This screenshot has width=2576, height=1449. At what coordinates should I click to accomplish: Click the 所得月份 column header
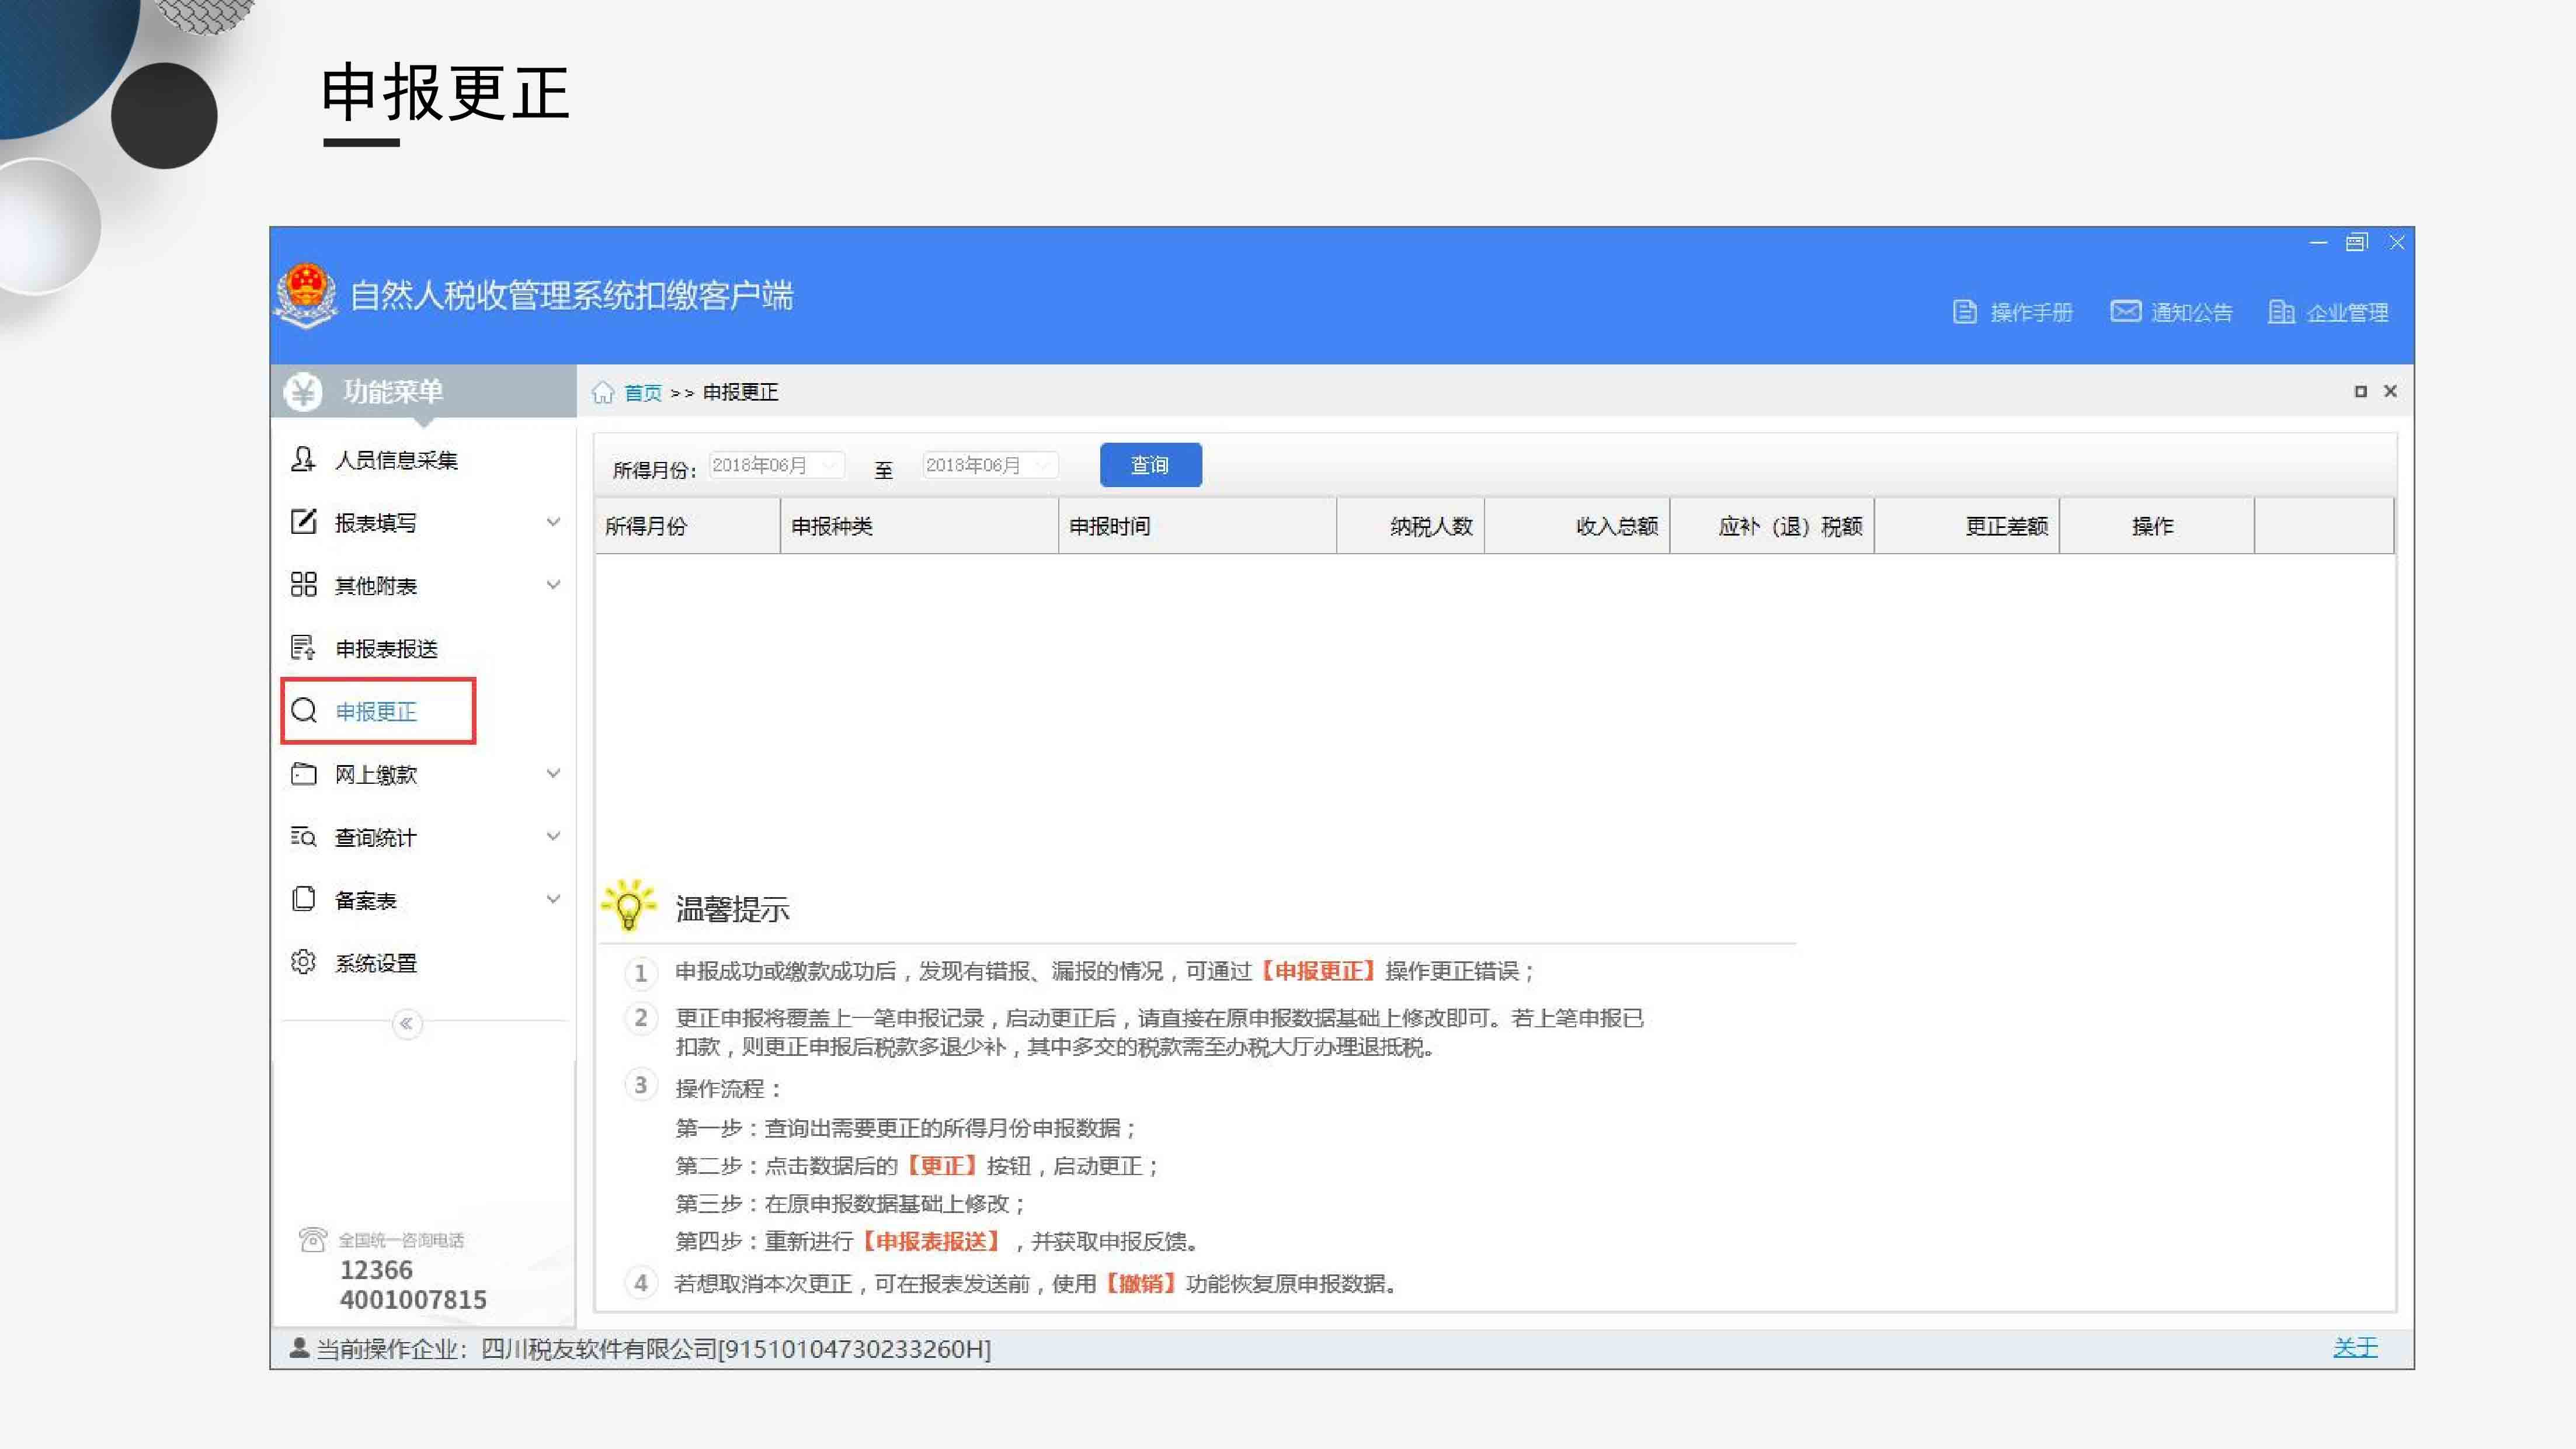687,526
